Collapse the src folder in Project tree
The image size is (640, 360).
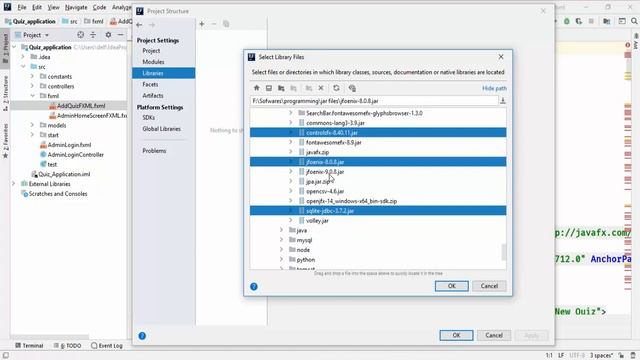[x=23, y=67]
